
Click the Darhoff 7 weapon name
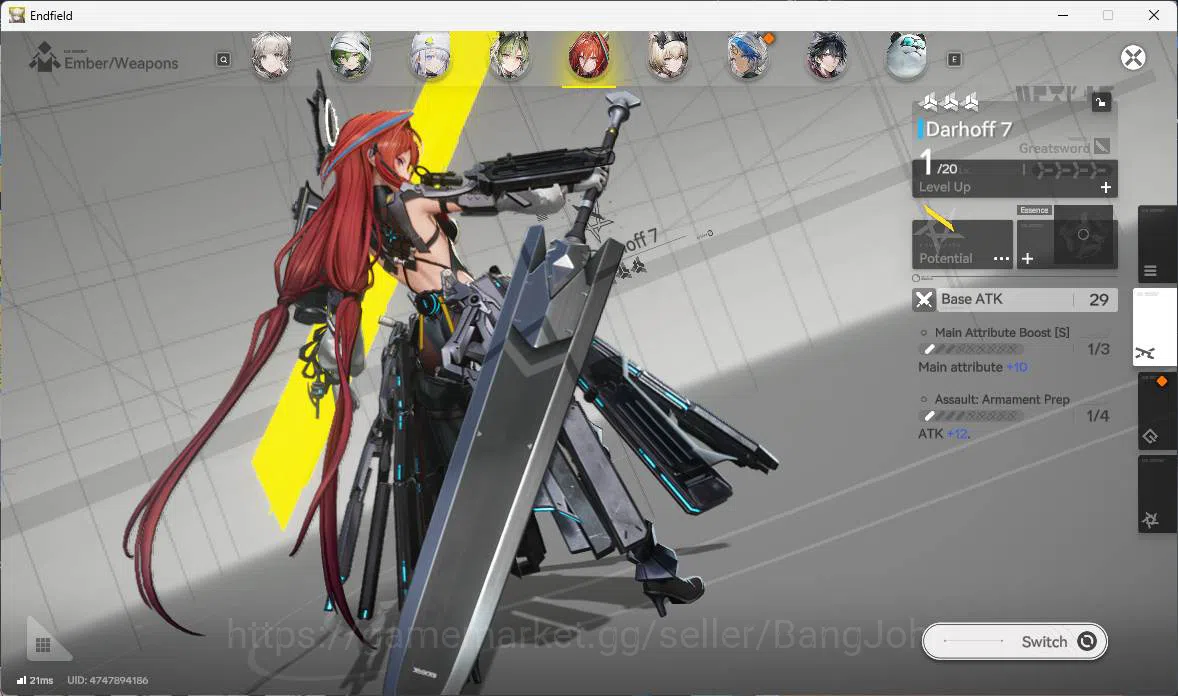tap(968, 129)
